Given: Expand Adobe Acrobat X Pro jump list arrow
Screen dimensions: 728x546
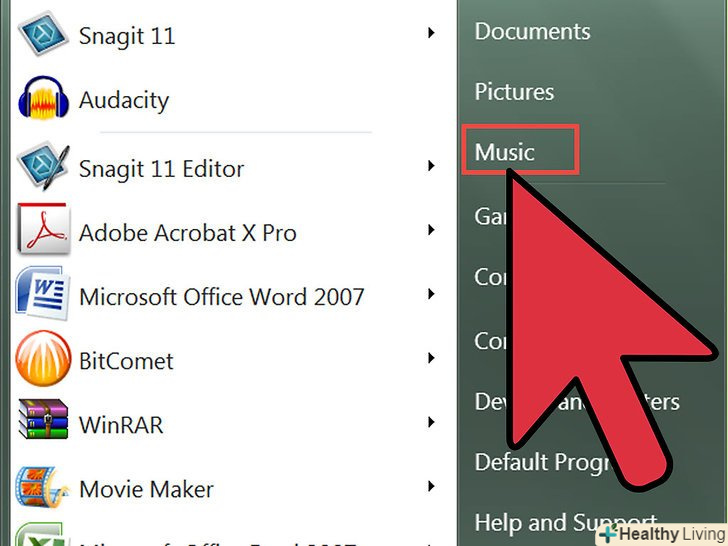Looking at the screenshot, I should (431, 231).
